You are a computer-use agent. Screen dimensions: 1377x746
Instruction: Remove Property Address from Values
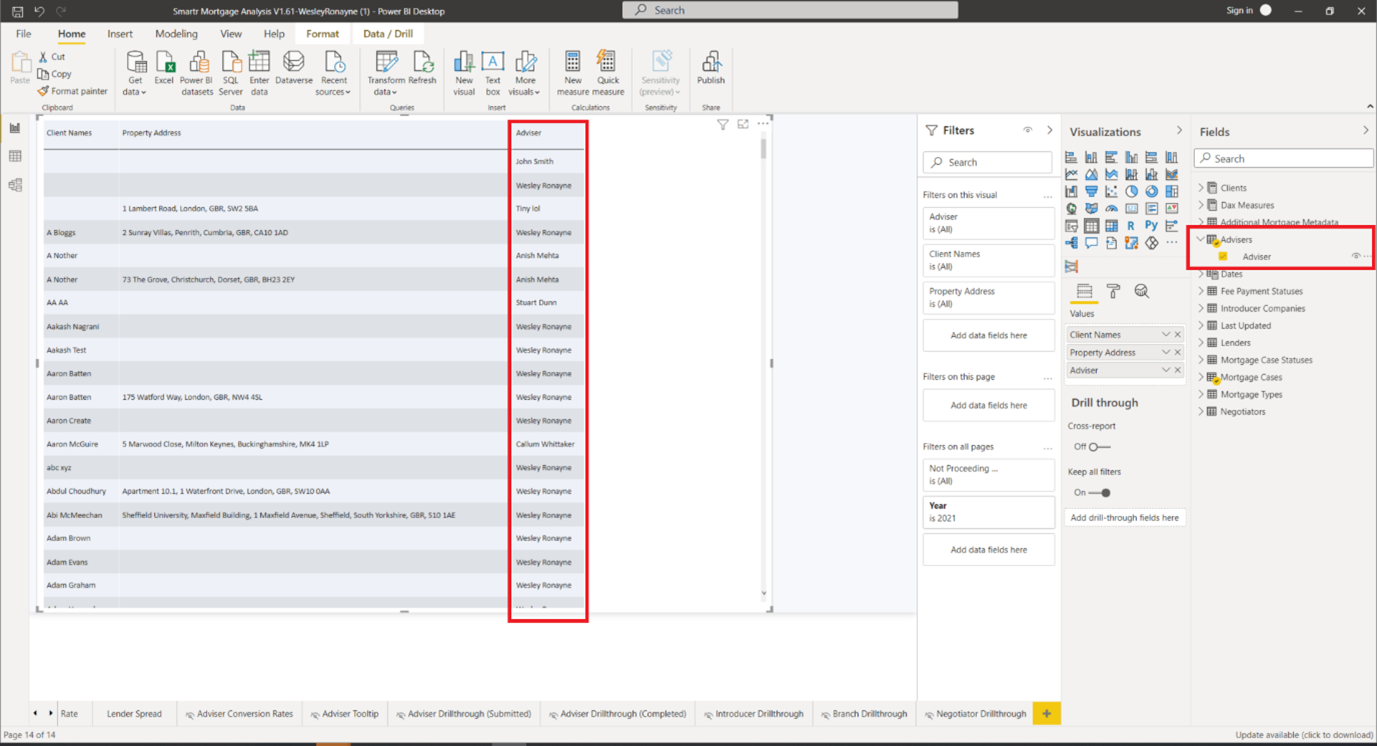(1178, 353)
